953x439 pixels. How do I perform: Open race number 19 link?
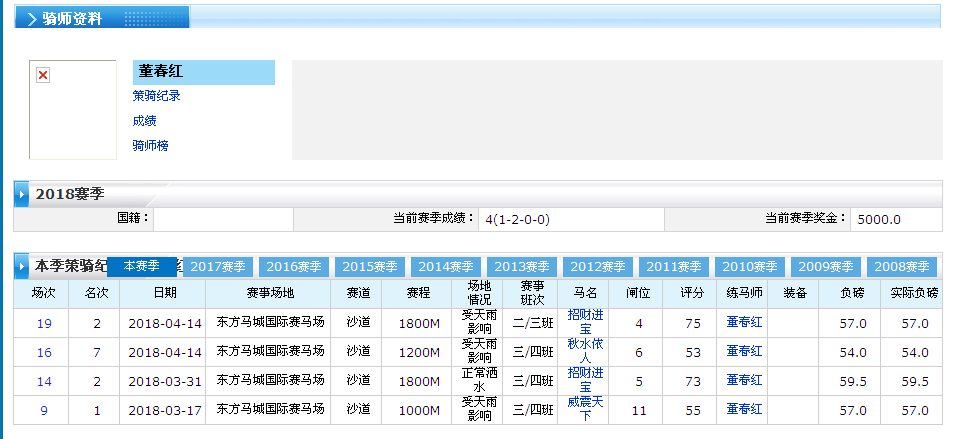pos(44,323)
